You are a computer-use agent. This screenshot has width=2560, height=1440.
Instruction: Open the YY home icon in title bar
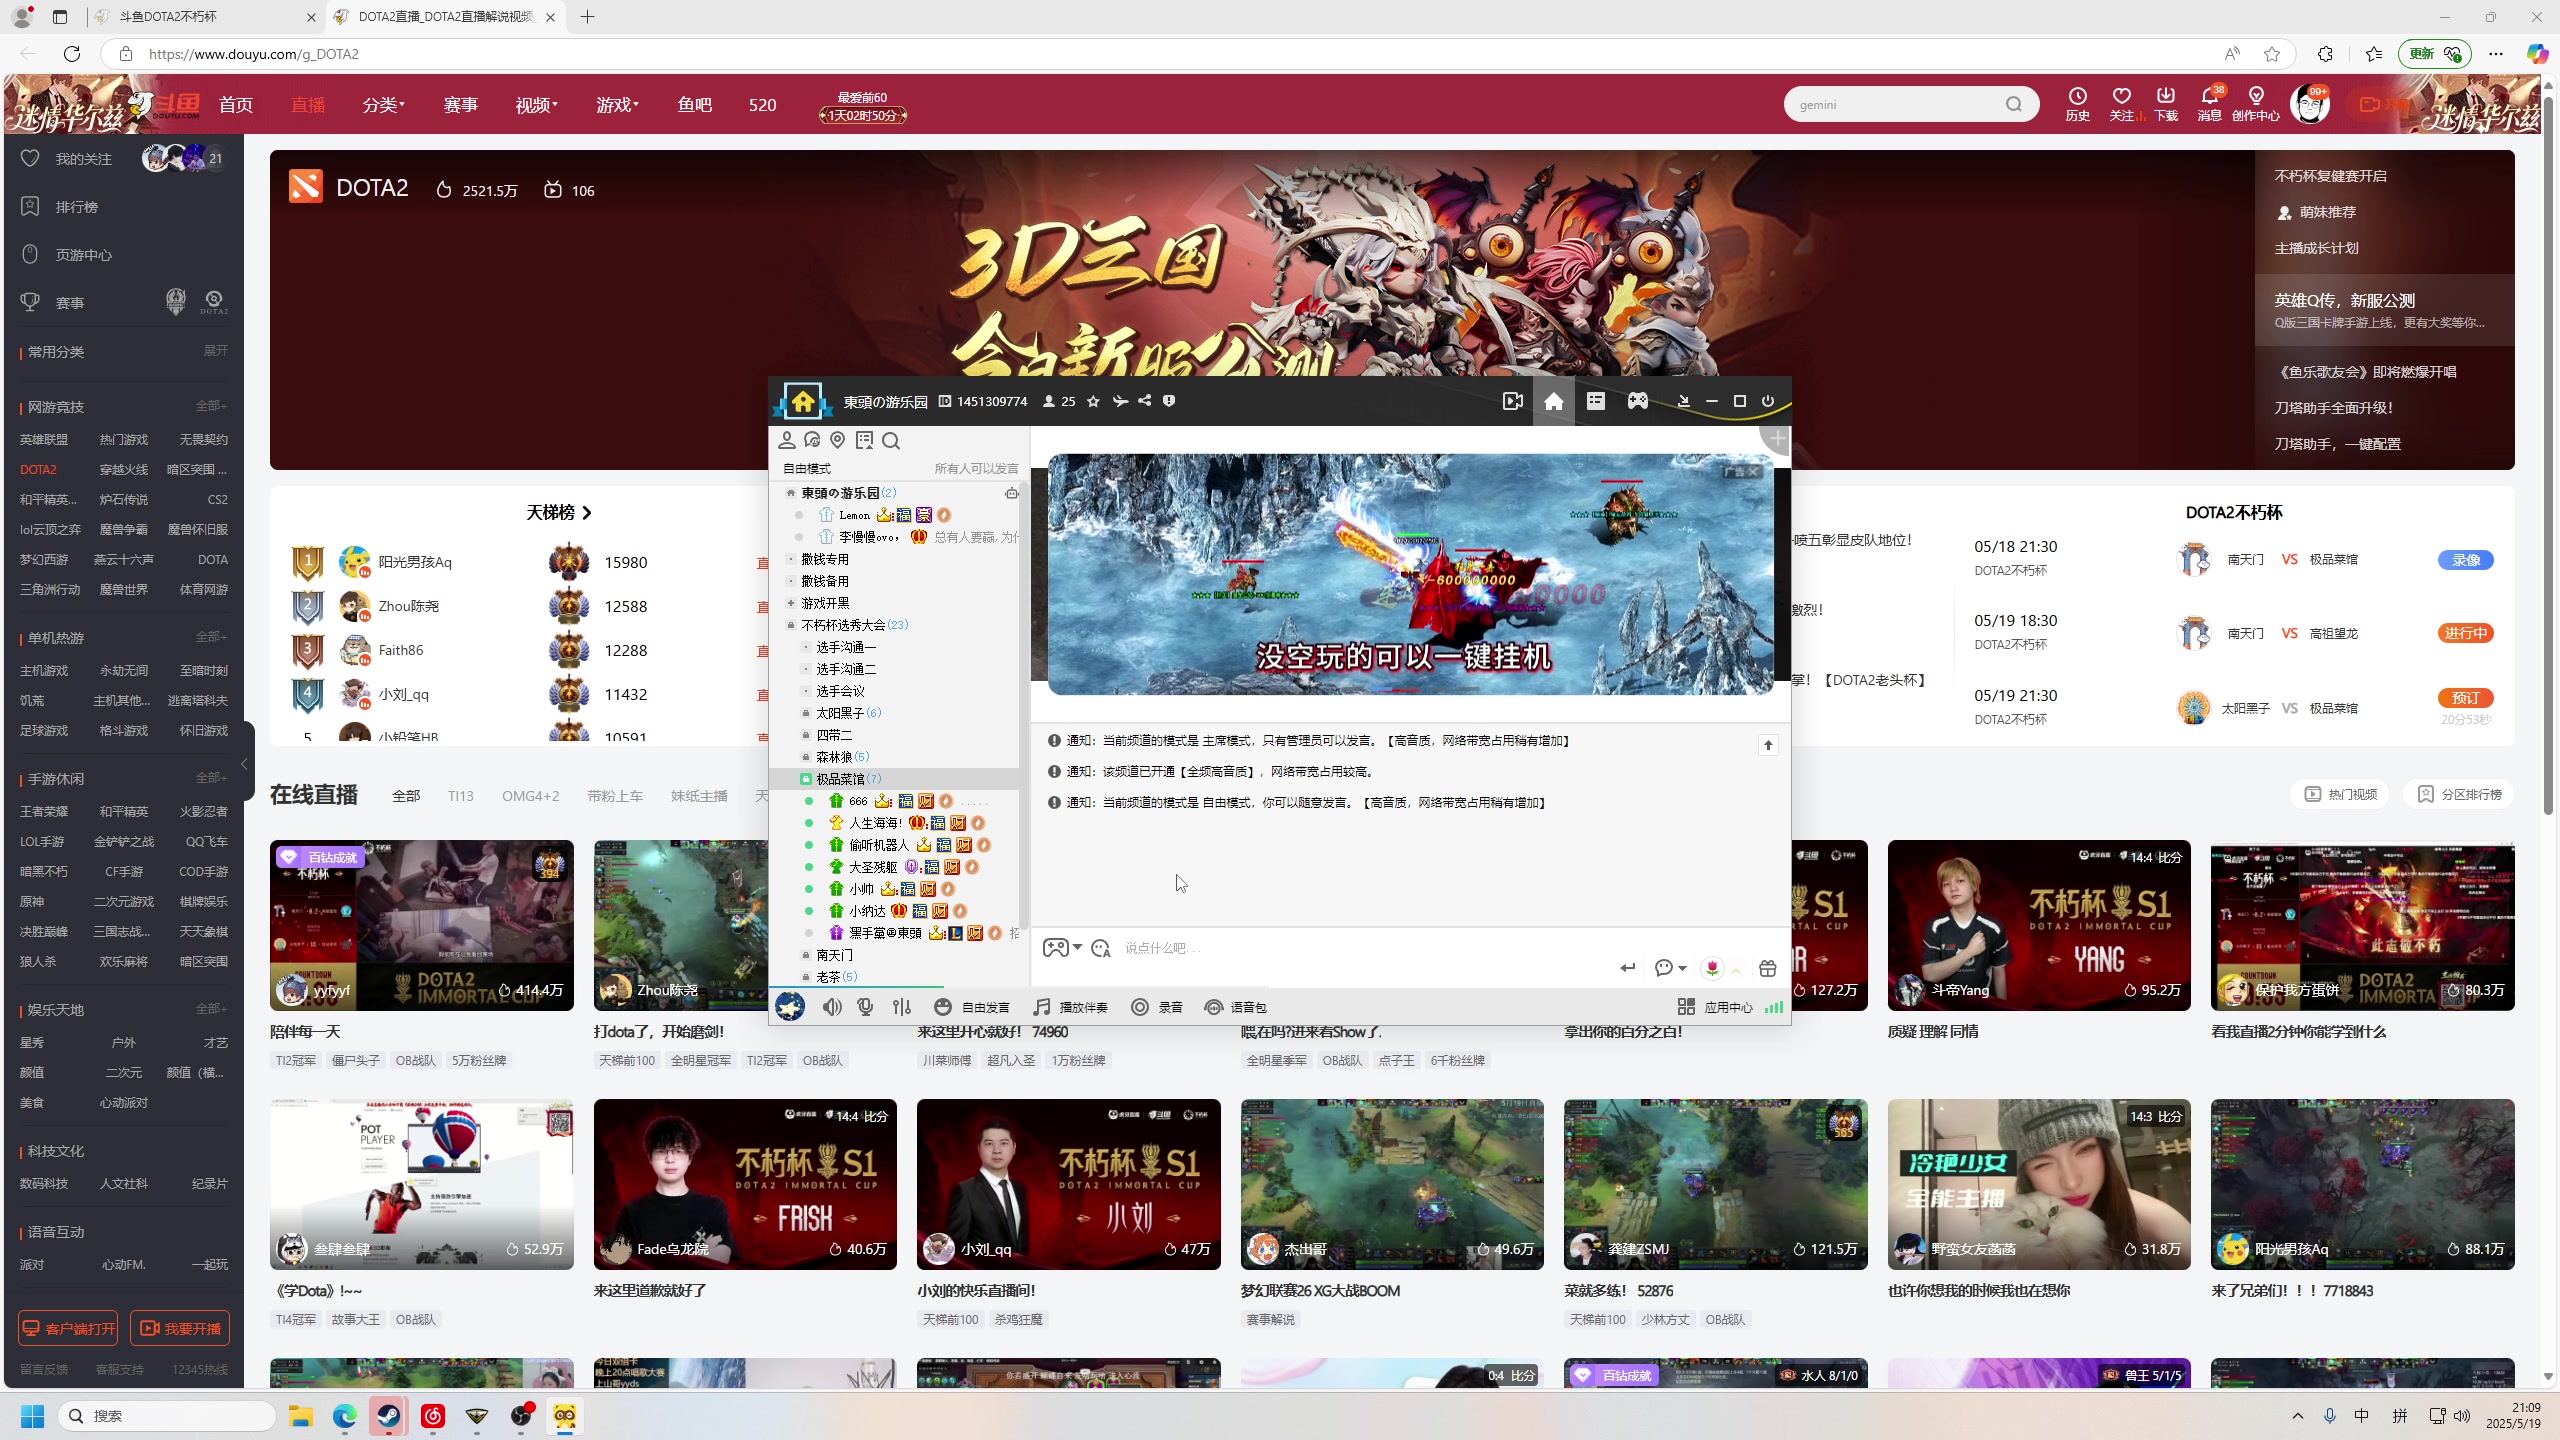pyautogui.click(x=1553, y=401)
